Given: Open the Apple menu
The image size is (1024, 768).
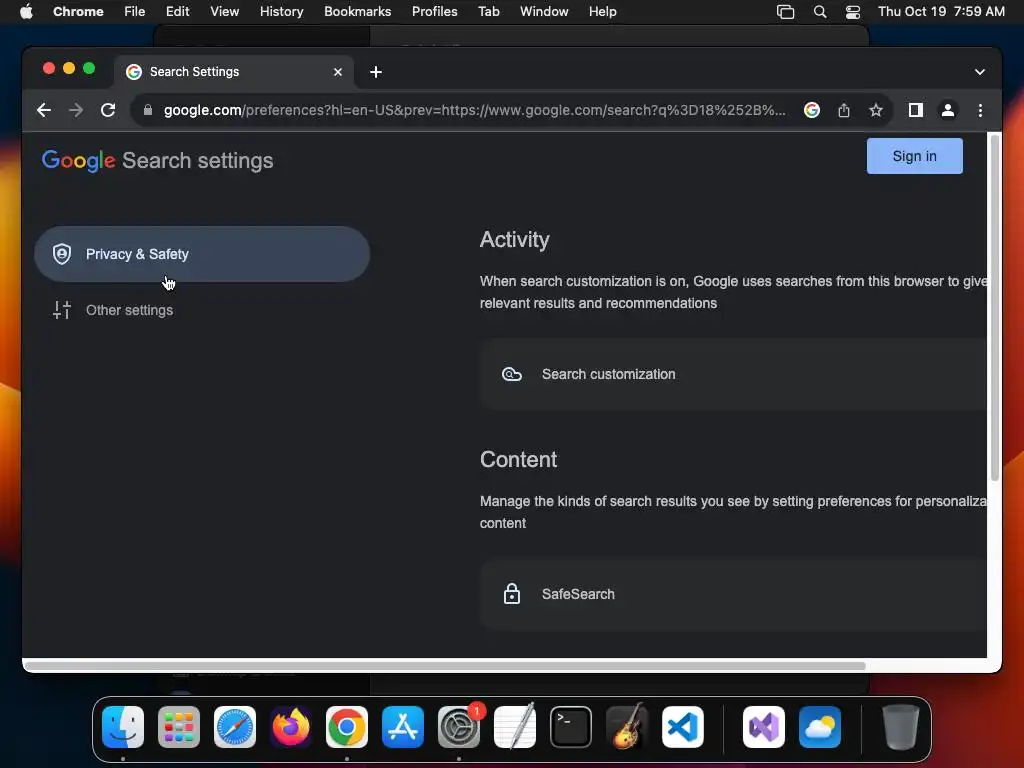Looking at the screenshot, I should pyautogui.click(x=26, y=12).
